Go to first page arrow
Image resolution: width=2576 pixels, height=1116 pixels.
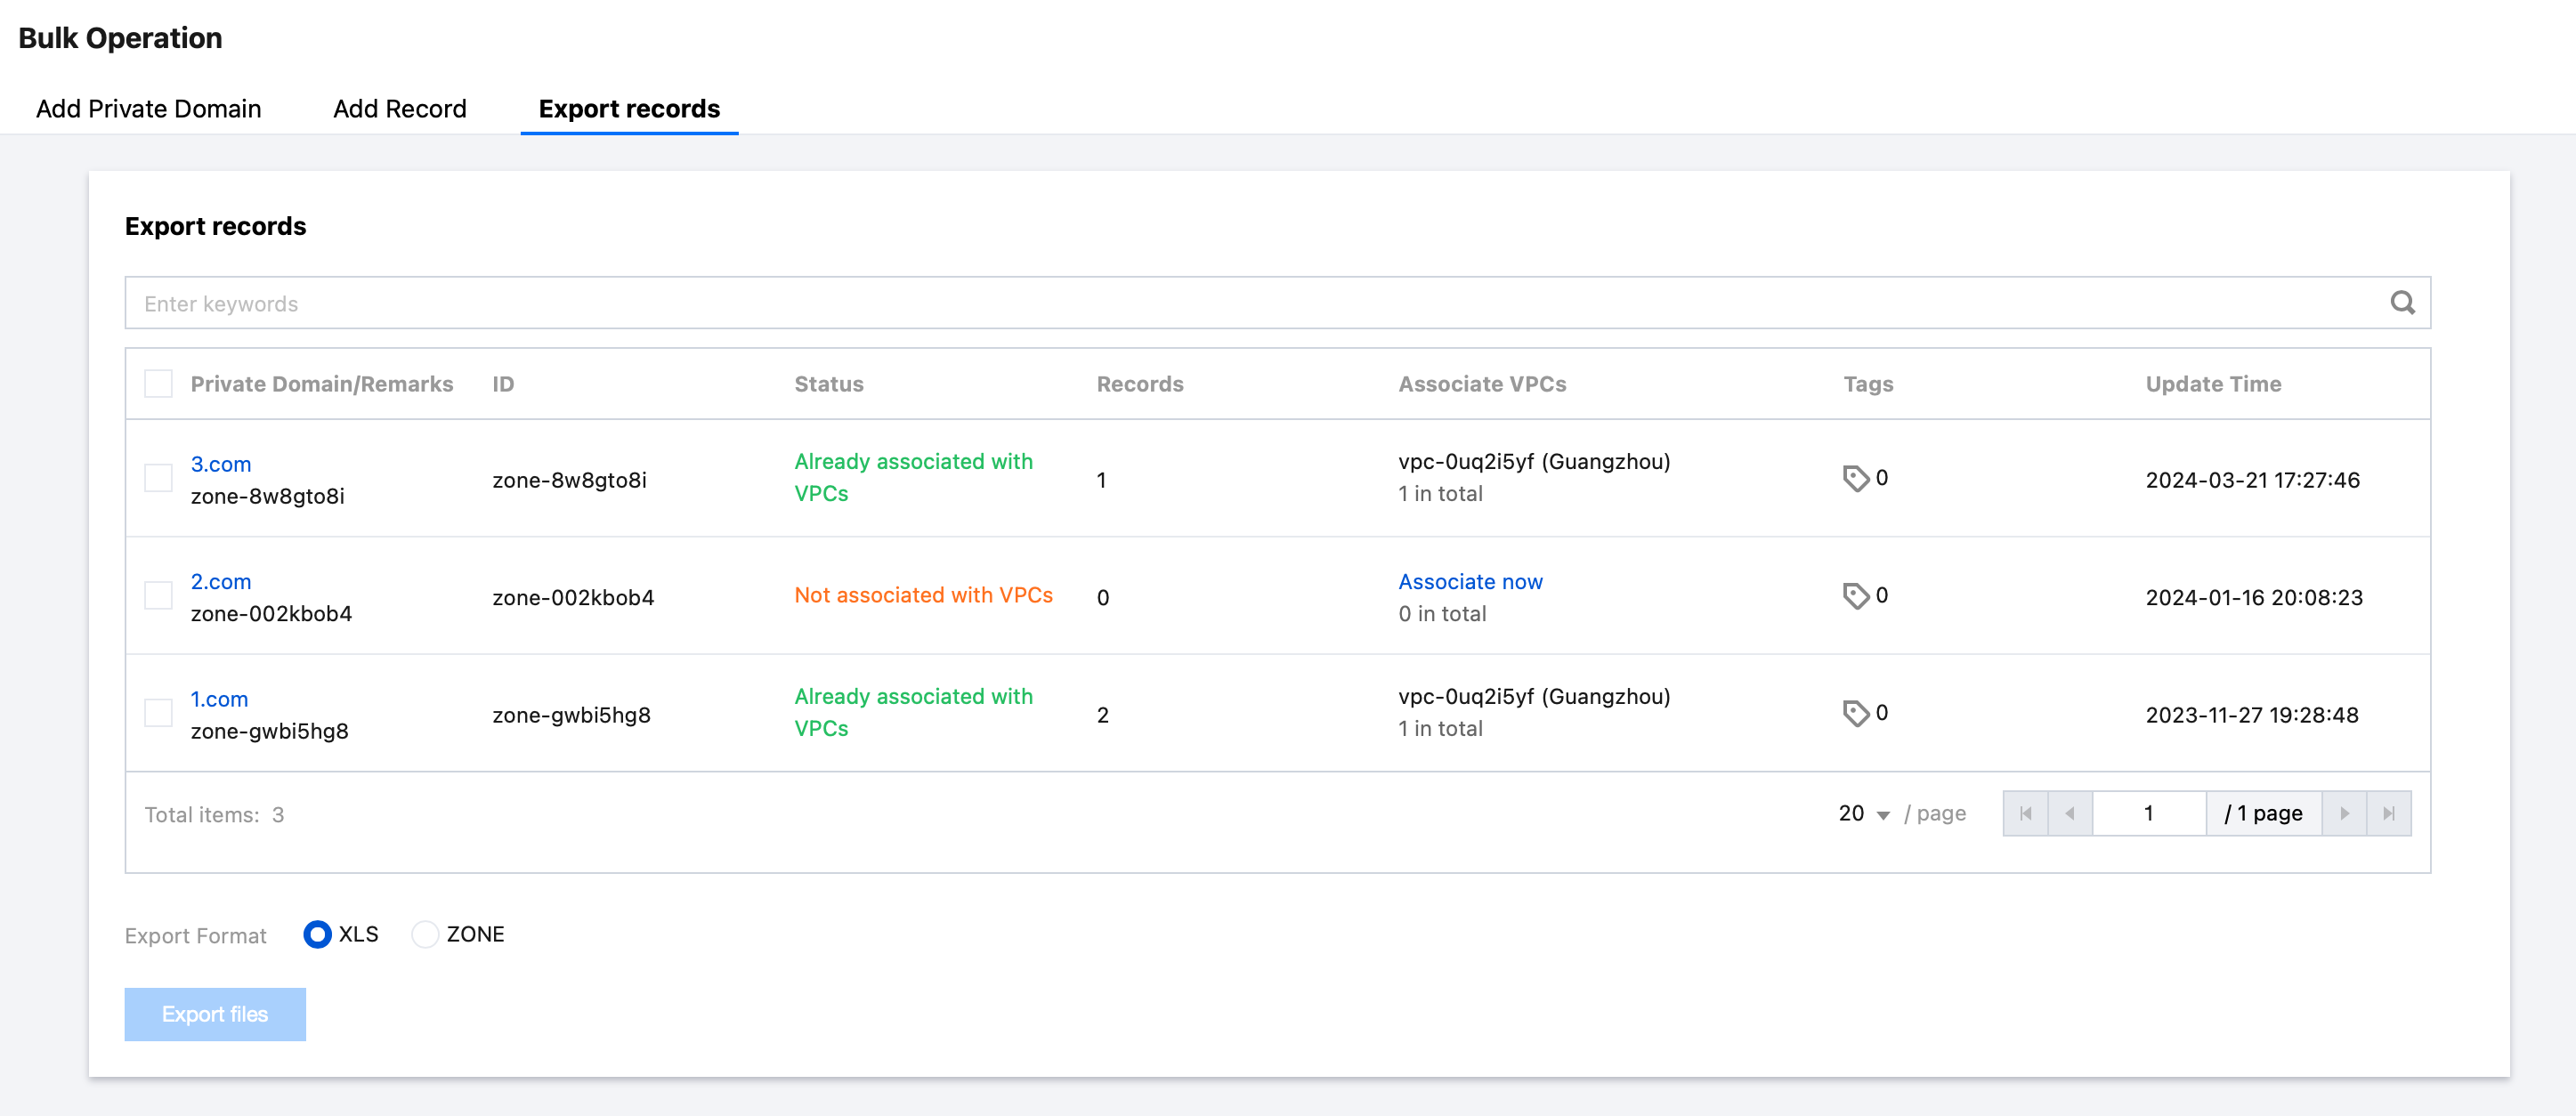coord(2025,814)
